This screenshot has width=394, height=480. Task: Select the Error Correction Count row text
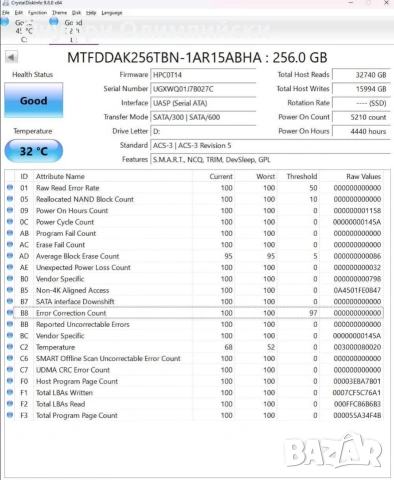click(x=71, y=313)
